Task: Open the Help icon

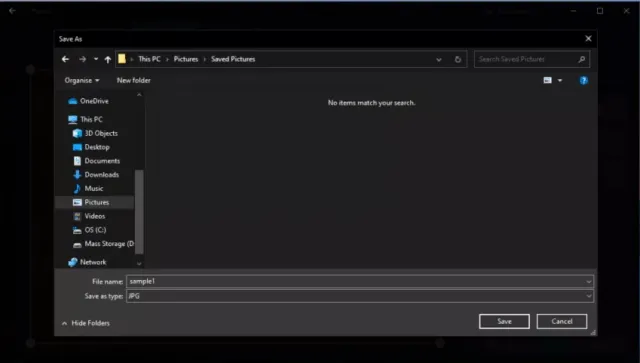Action: 584,80
